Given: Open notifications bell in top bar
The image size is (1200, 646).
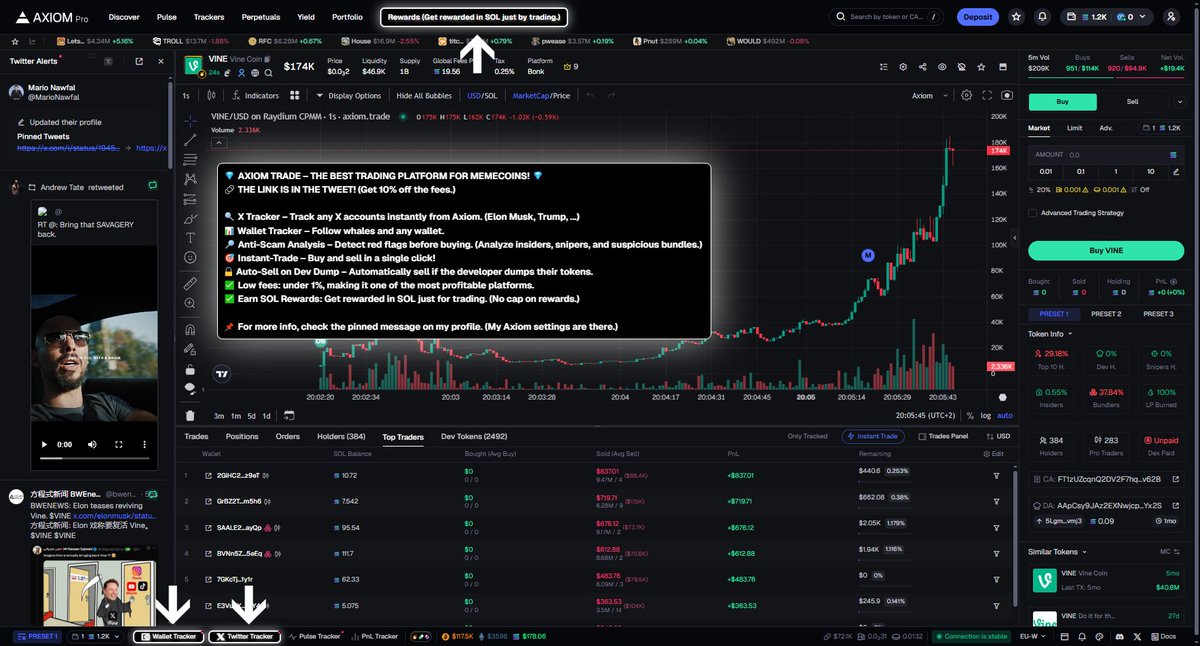Looking at the screenshot, I should [1043, 17].
